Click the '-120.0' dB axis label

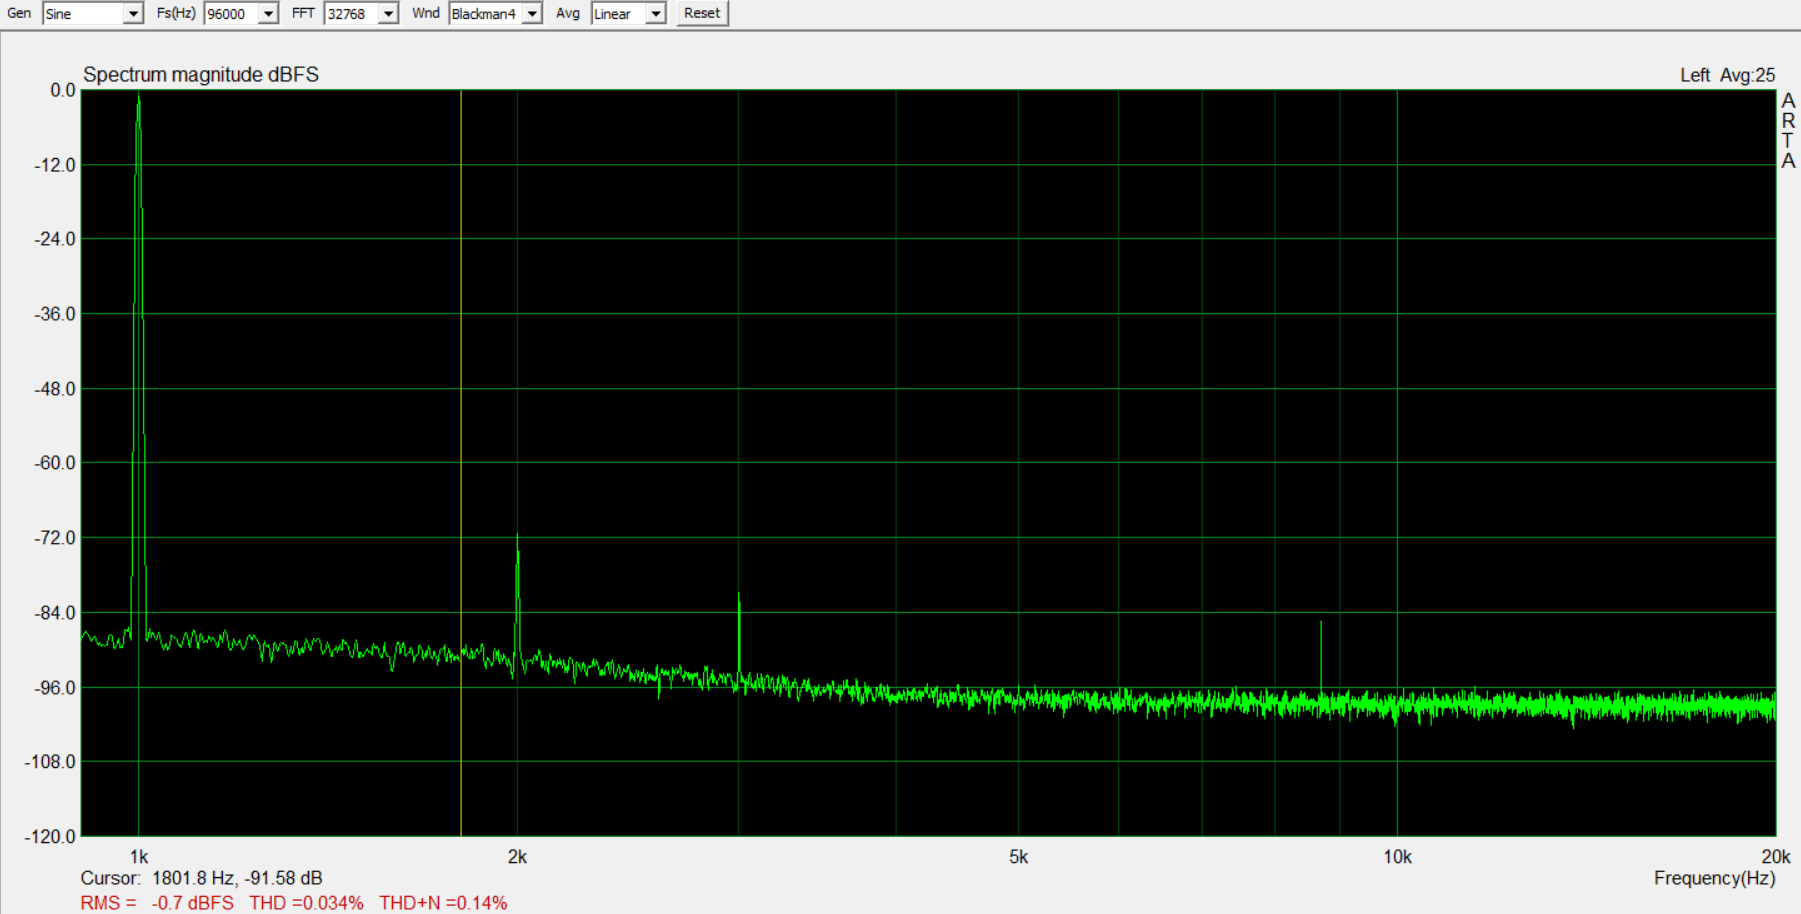point(50,836)
